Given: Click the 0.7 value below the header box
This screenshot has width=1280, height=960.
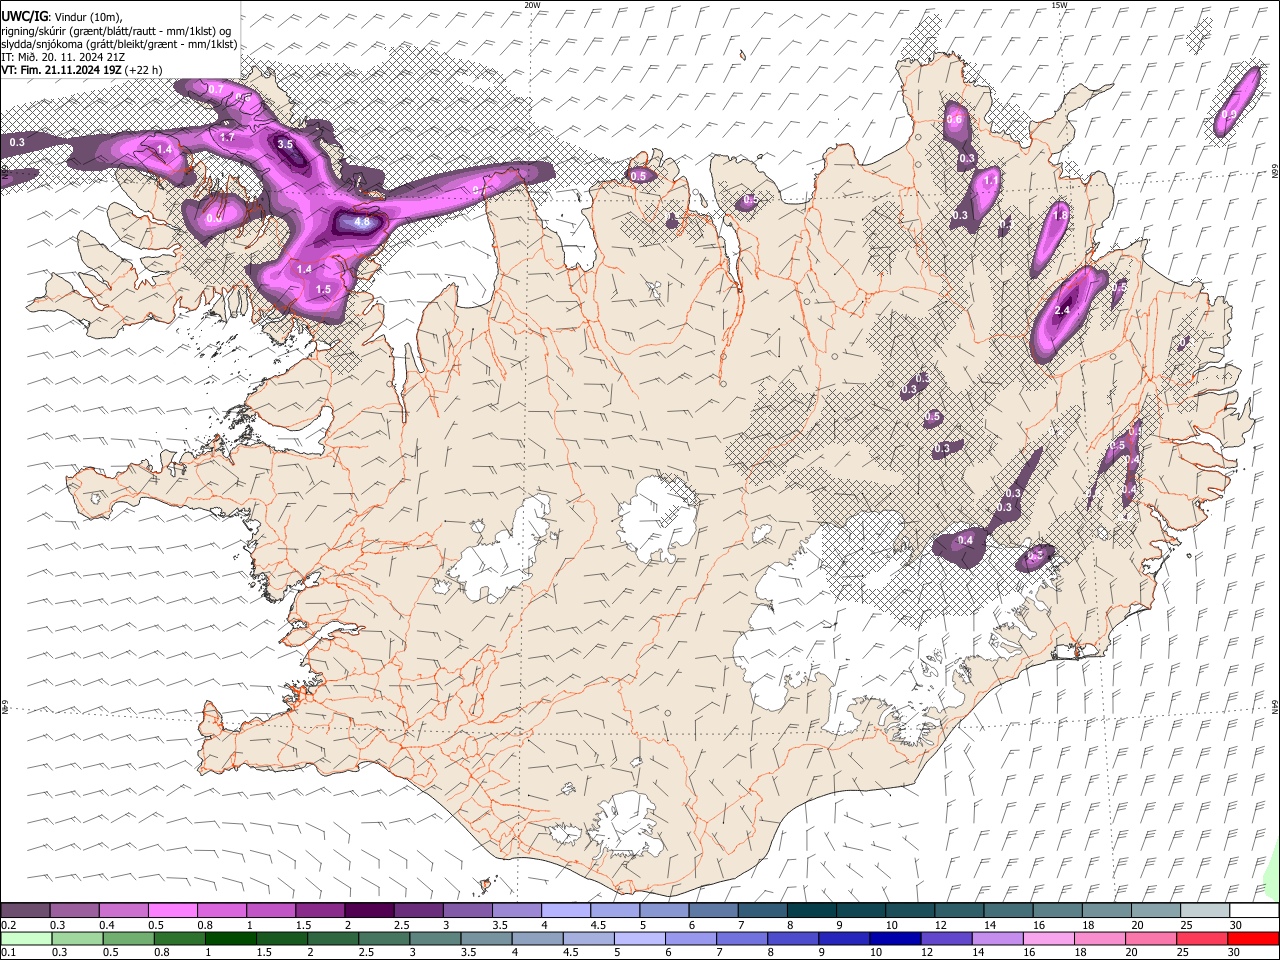Looking at the screenshot, I should (216, 89).
